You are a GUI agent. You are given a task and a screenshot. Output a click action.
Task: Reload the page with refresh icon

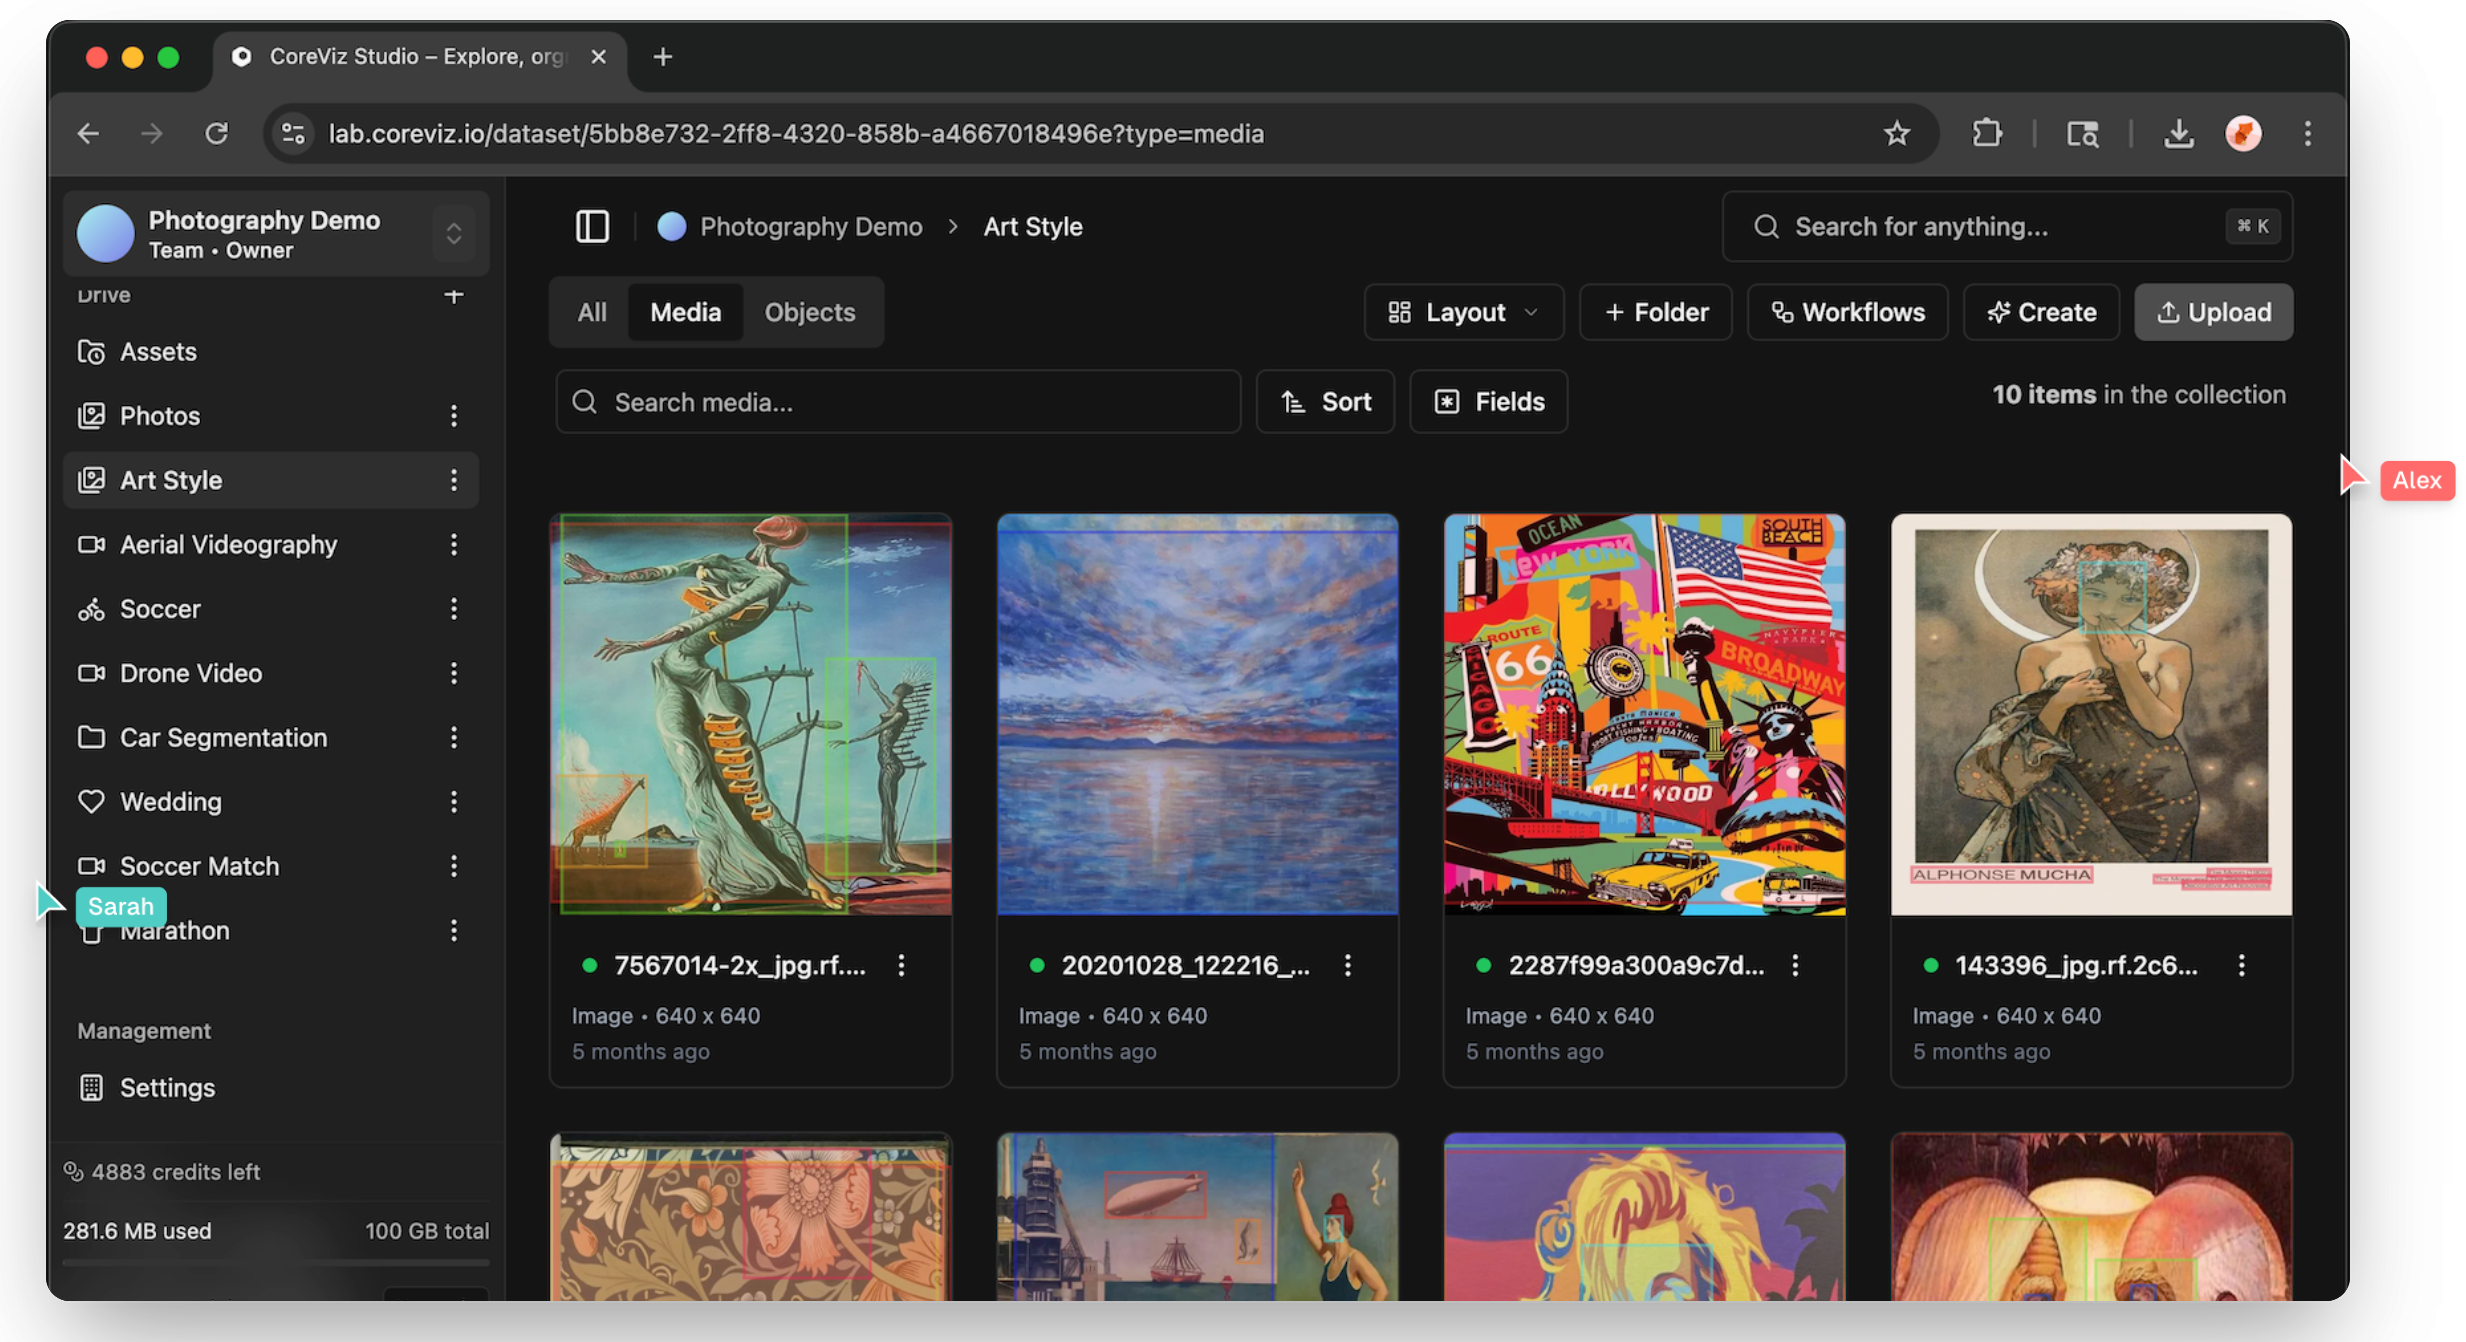tap(217, 133)
